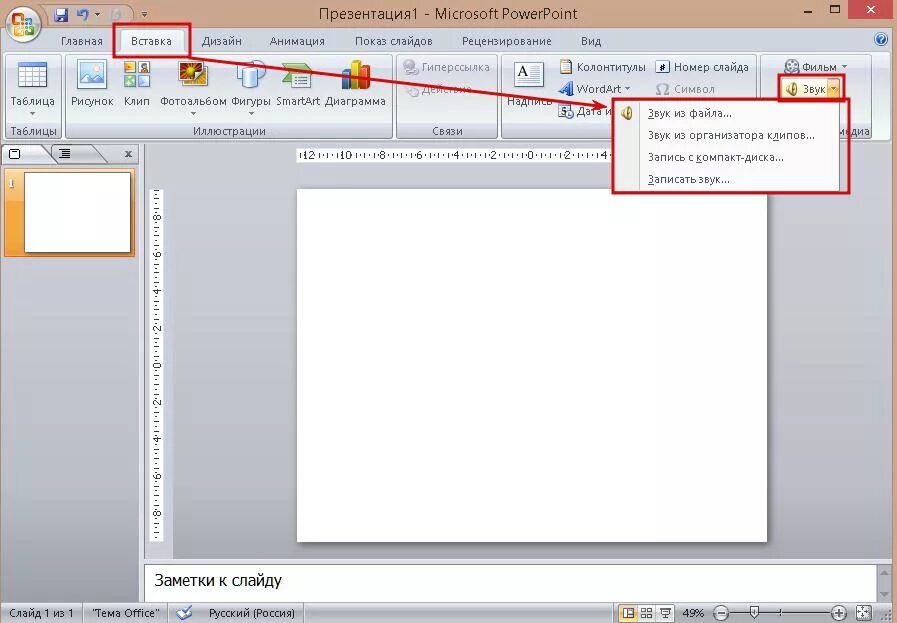Switch to the Вставка tab
Screen dimensions: 897x623
coord(151,41)
